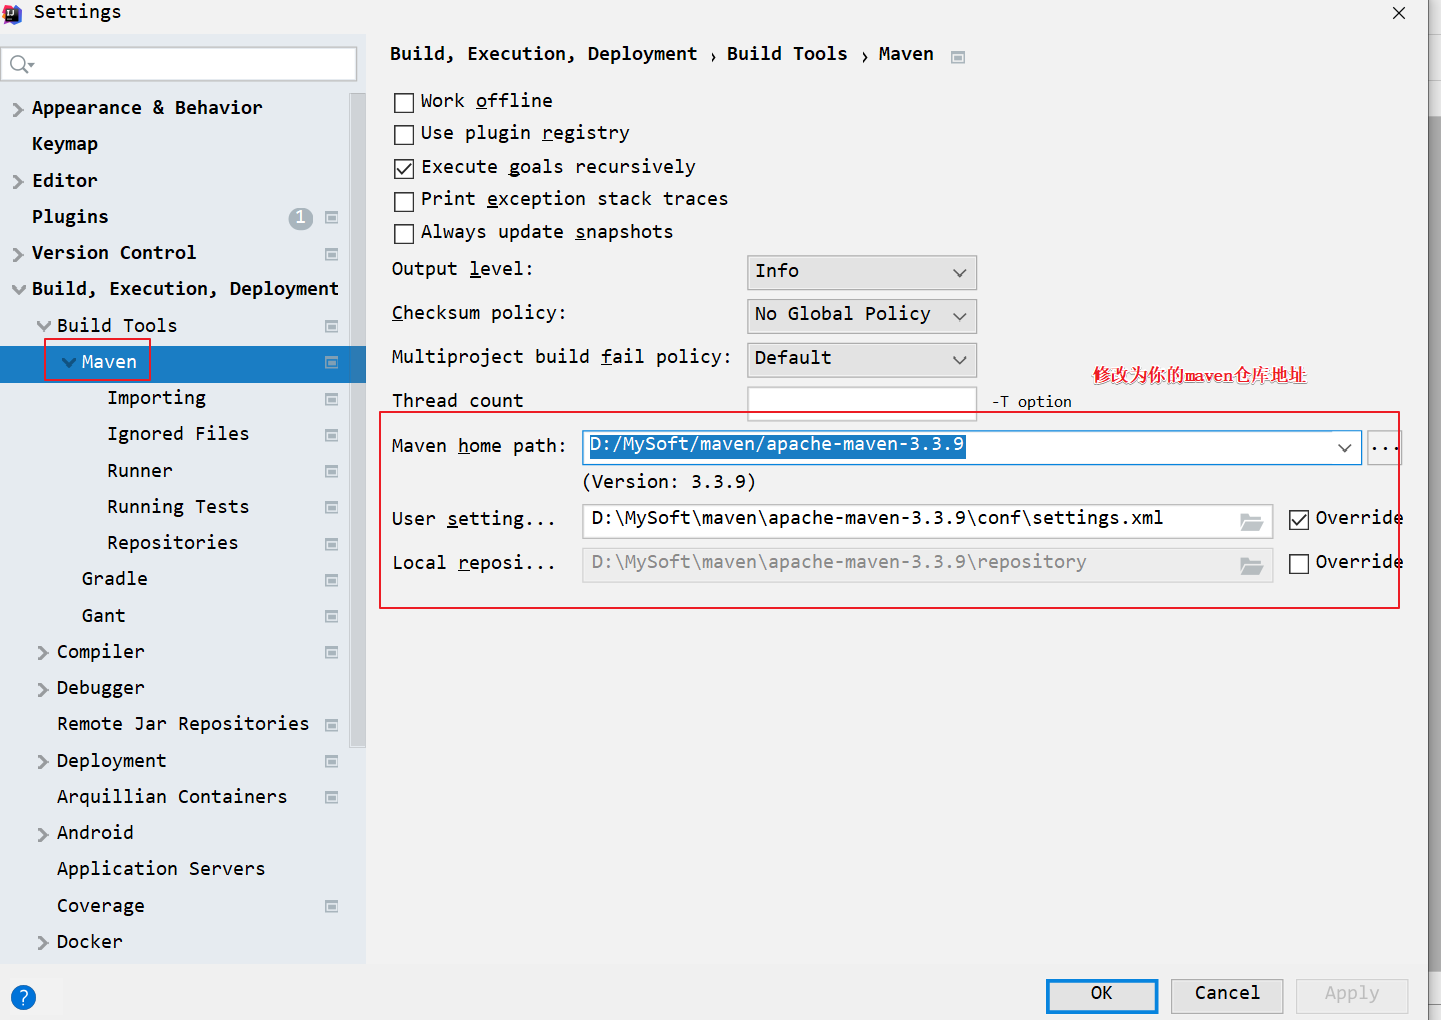Click the project-level icon beside Importing
1441x1020 pixels.
[332, 399]
